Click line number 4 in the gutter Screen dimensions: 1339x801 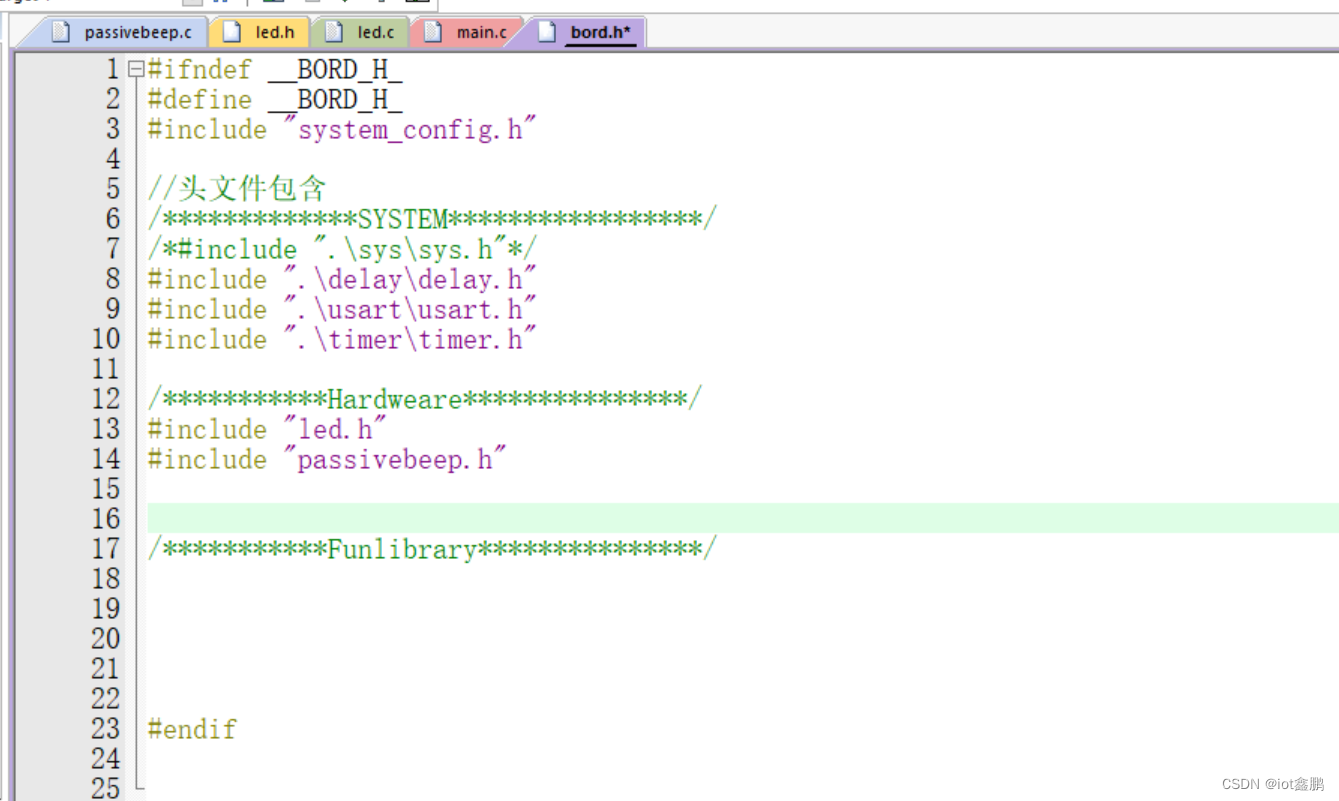click(x=113, y=159)
